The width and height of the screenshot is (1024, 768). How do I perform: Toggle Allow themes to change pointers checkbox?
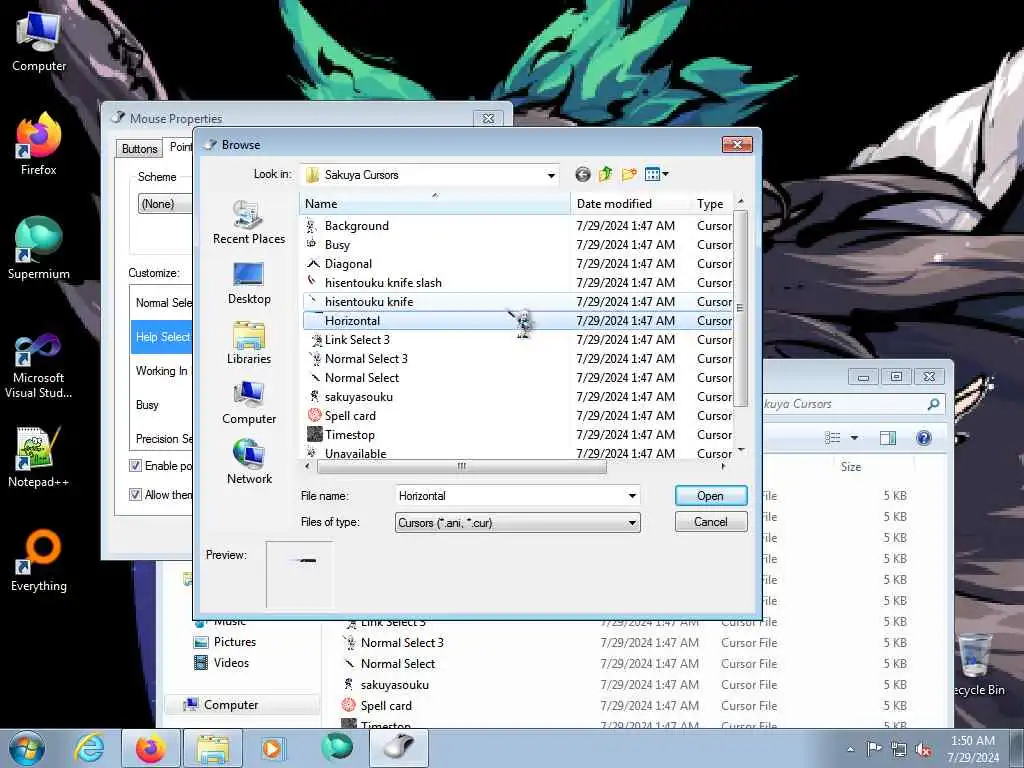(x=135, y=494)
